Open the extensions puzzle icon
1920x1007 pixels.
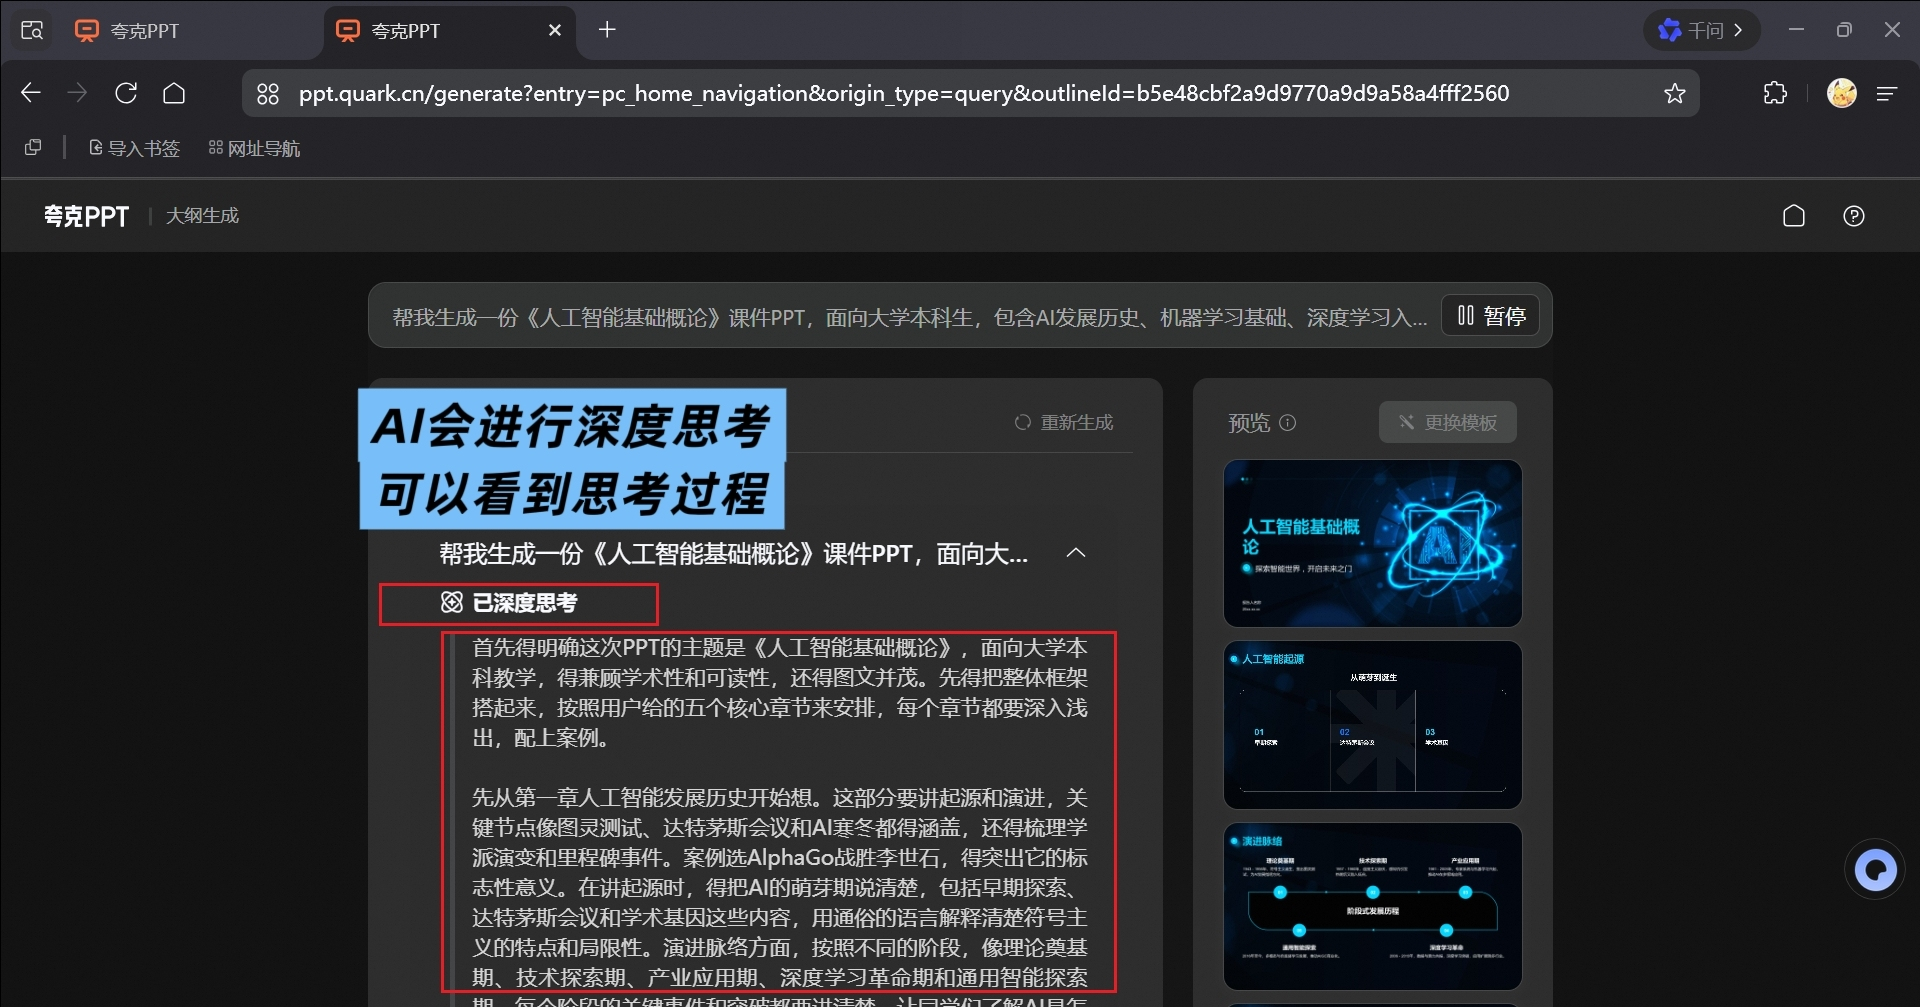1775,93
